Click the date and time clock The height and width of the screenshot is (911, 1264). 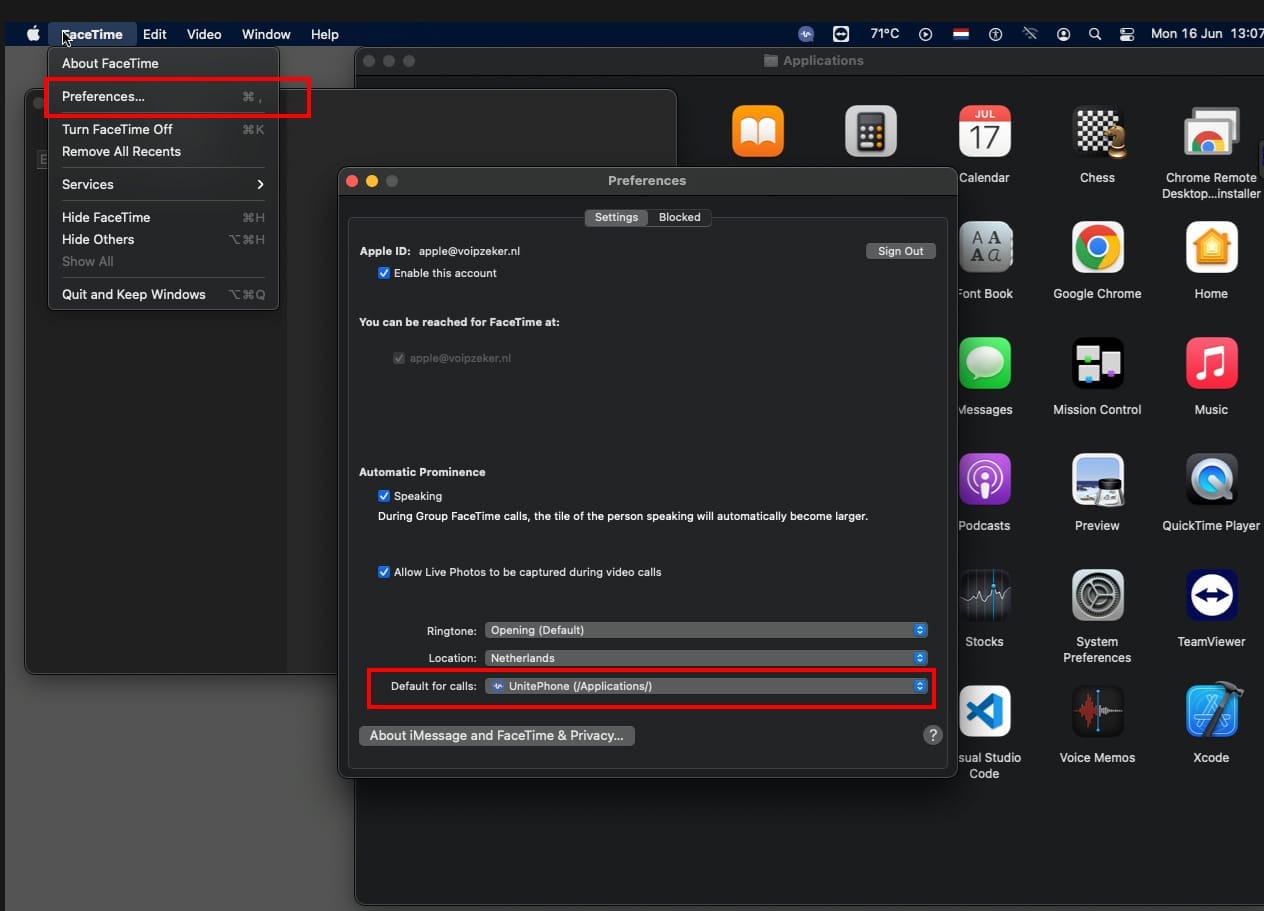coord(1207,34)
